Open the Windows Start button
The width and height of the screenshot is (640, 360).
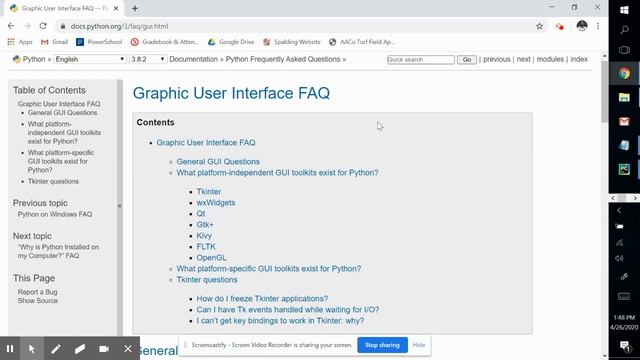pos(624,10)
